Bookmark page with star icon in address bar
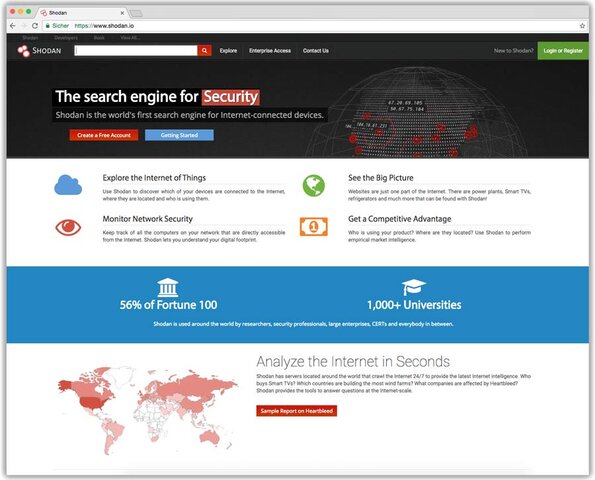 pyautogui.click(x=582, y=26)
